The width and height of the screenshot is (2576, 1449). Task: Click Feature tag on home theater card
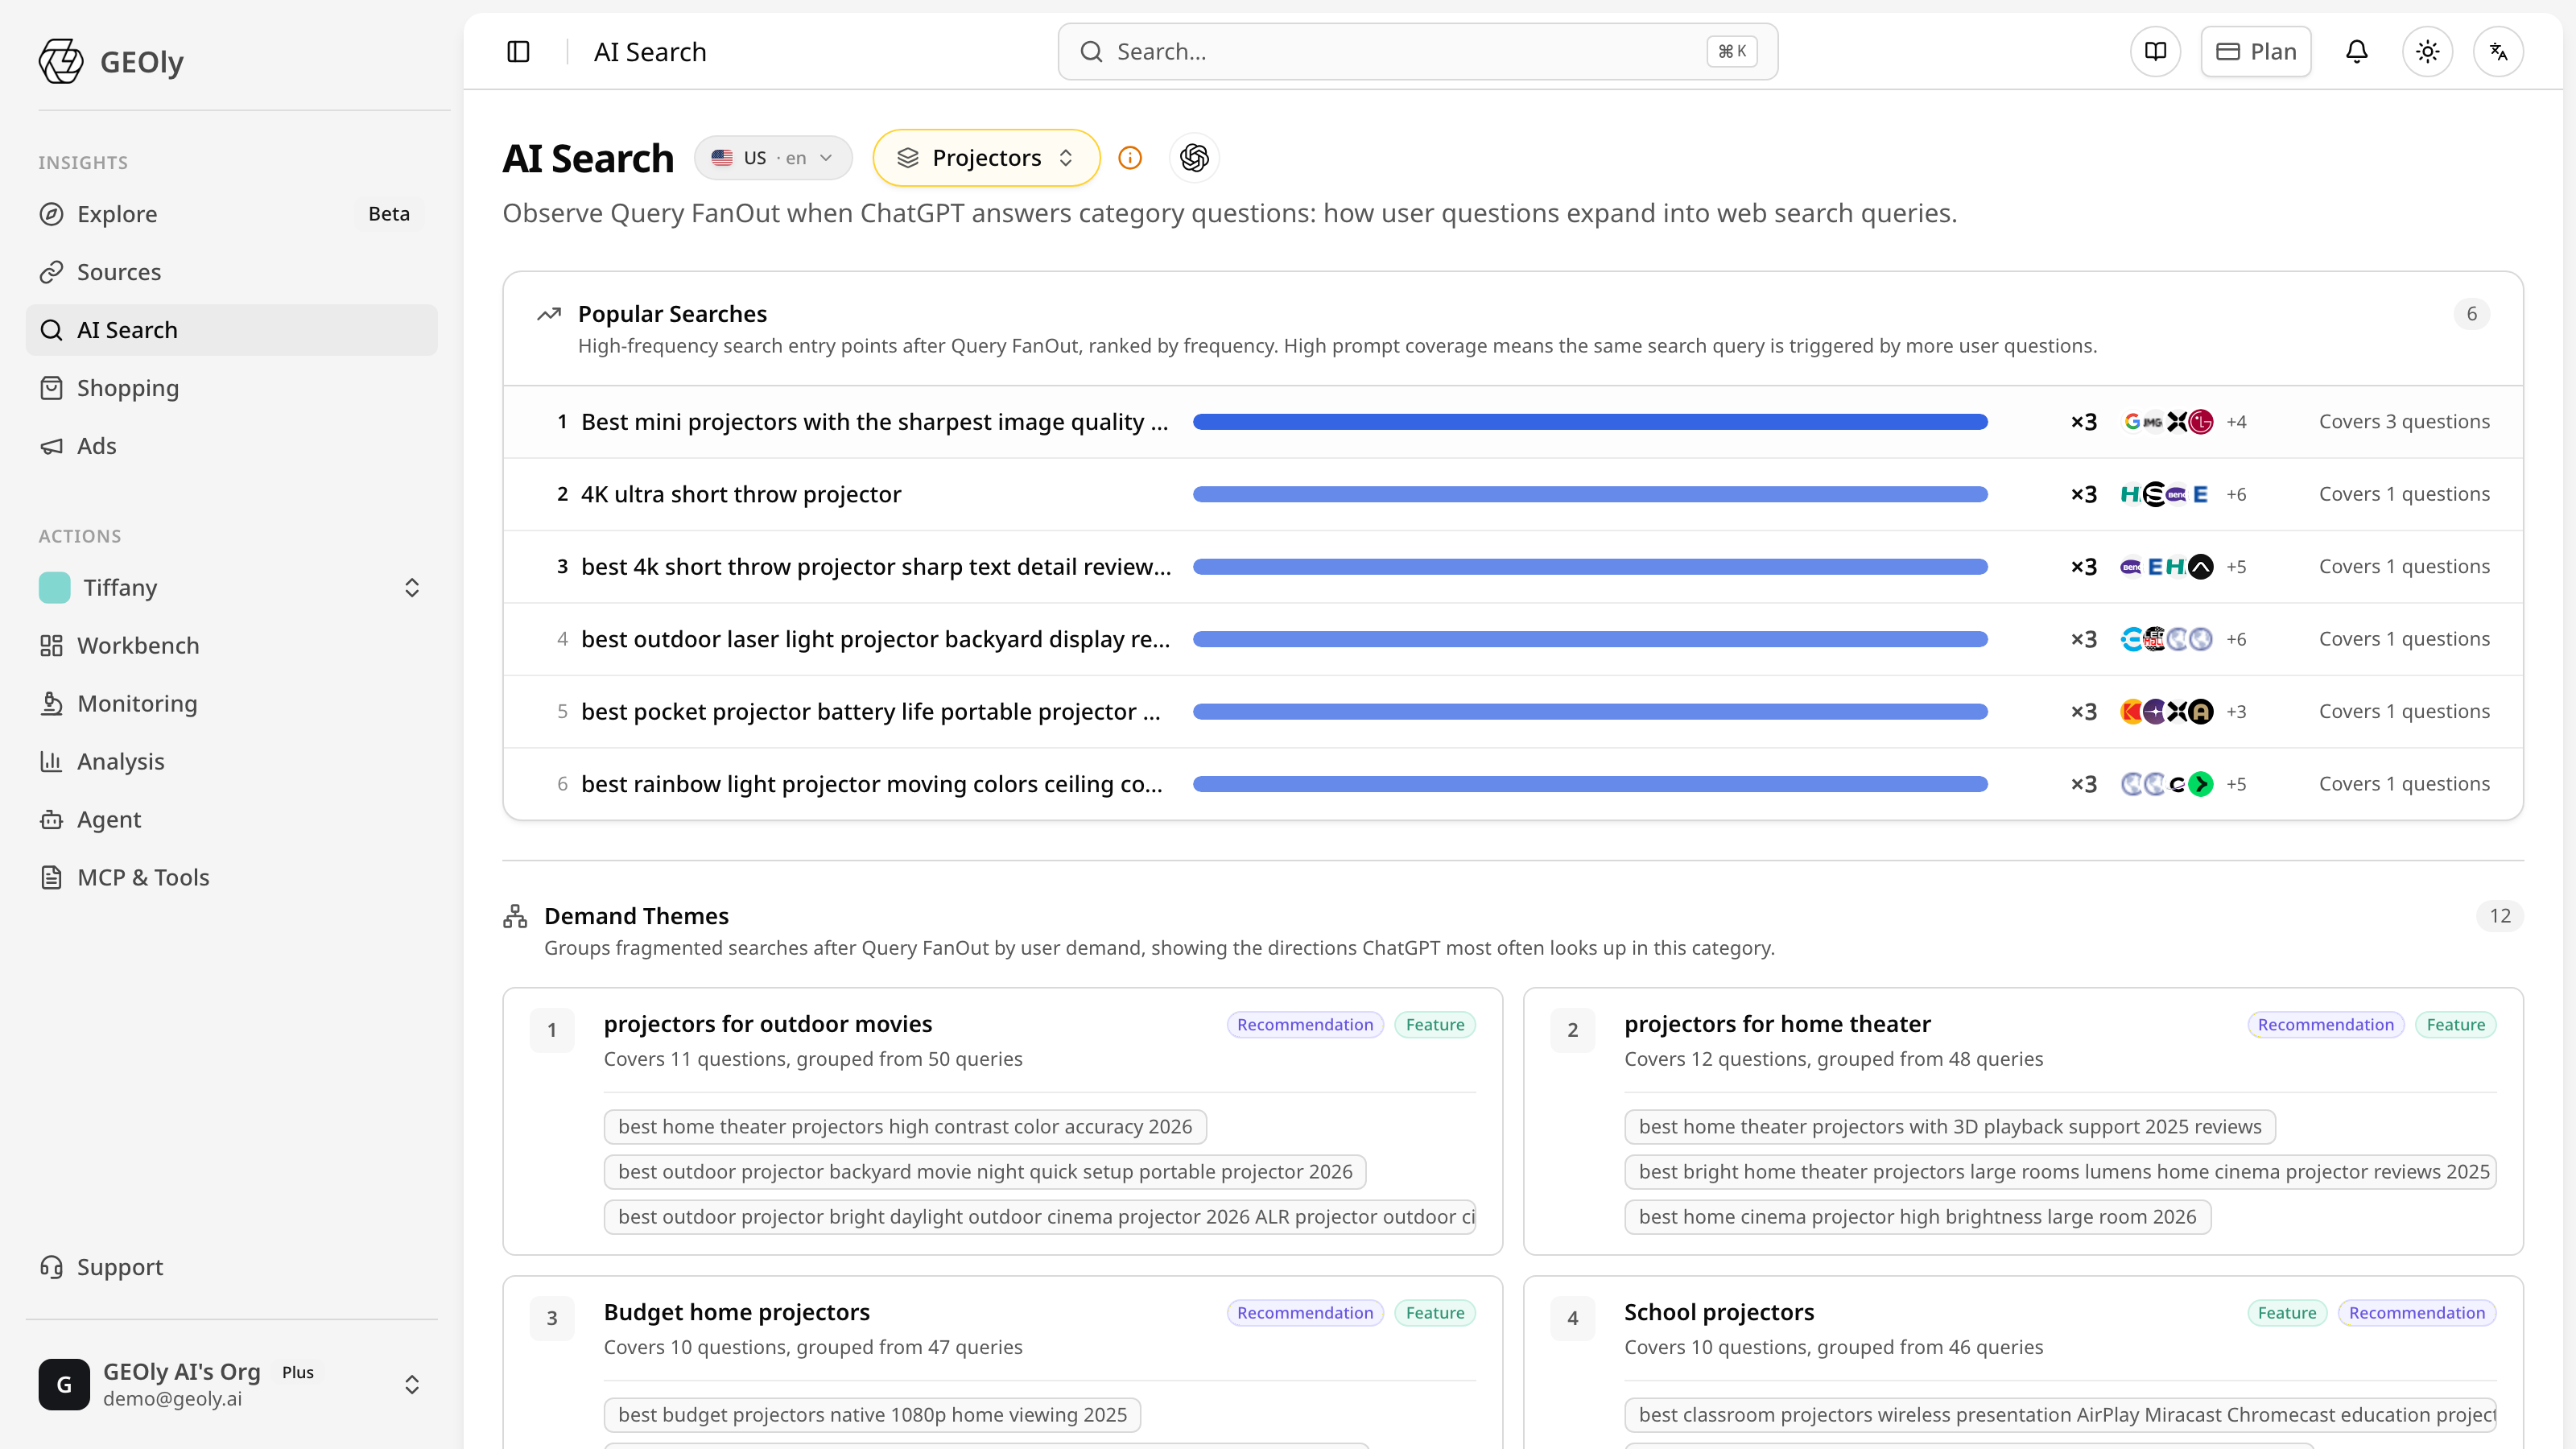2455,1024
